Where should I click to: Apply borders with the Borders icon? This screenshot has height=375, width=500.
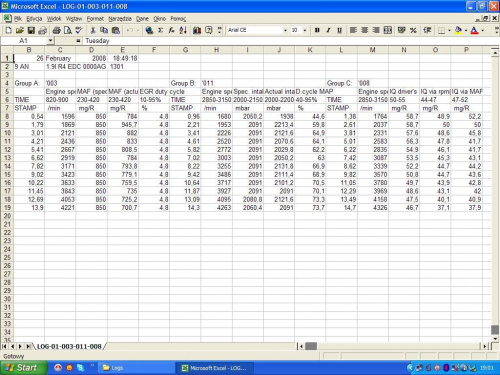click(441, 30)
